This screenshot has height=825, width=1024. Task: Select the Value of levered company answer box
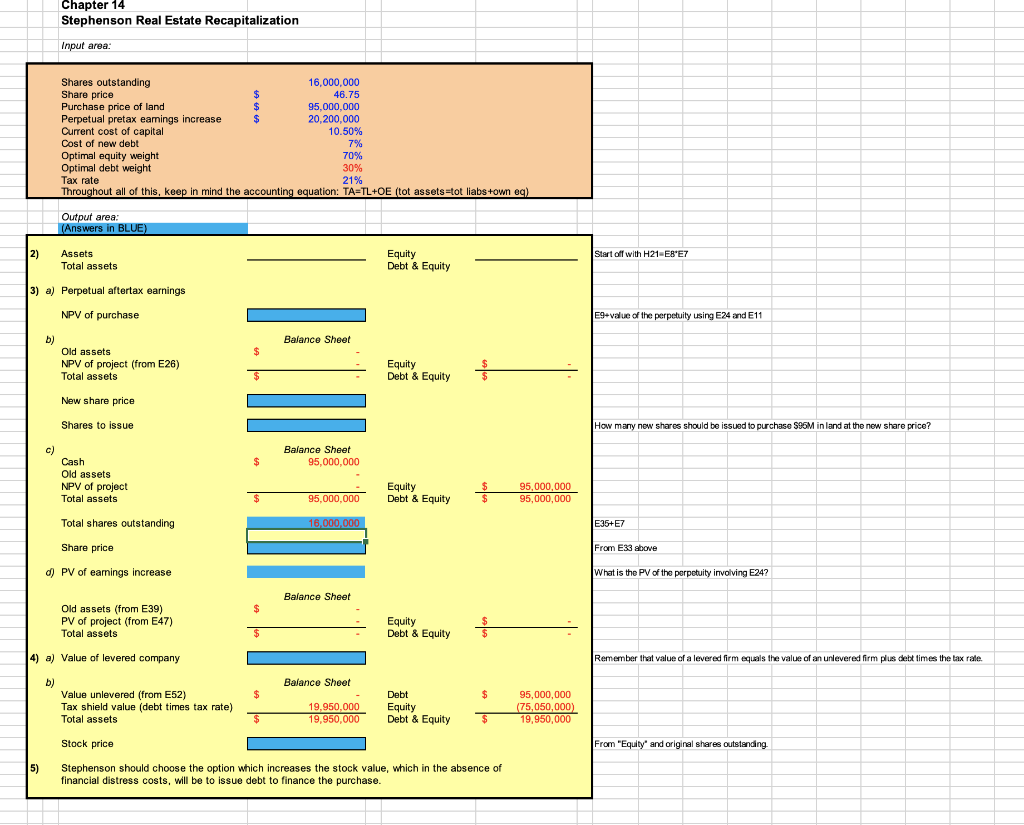(306, 657)
